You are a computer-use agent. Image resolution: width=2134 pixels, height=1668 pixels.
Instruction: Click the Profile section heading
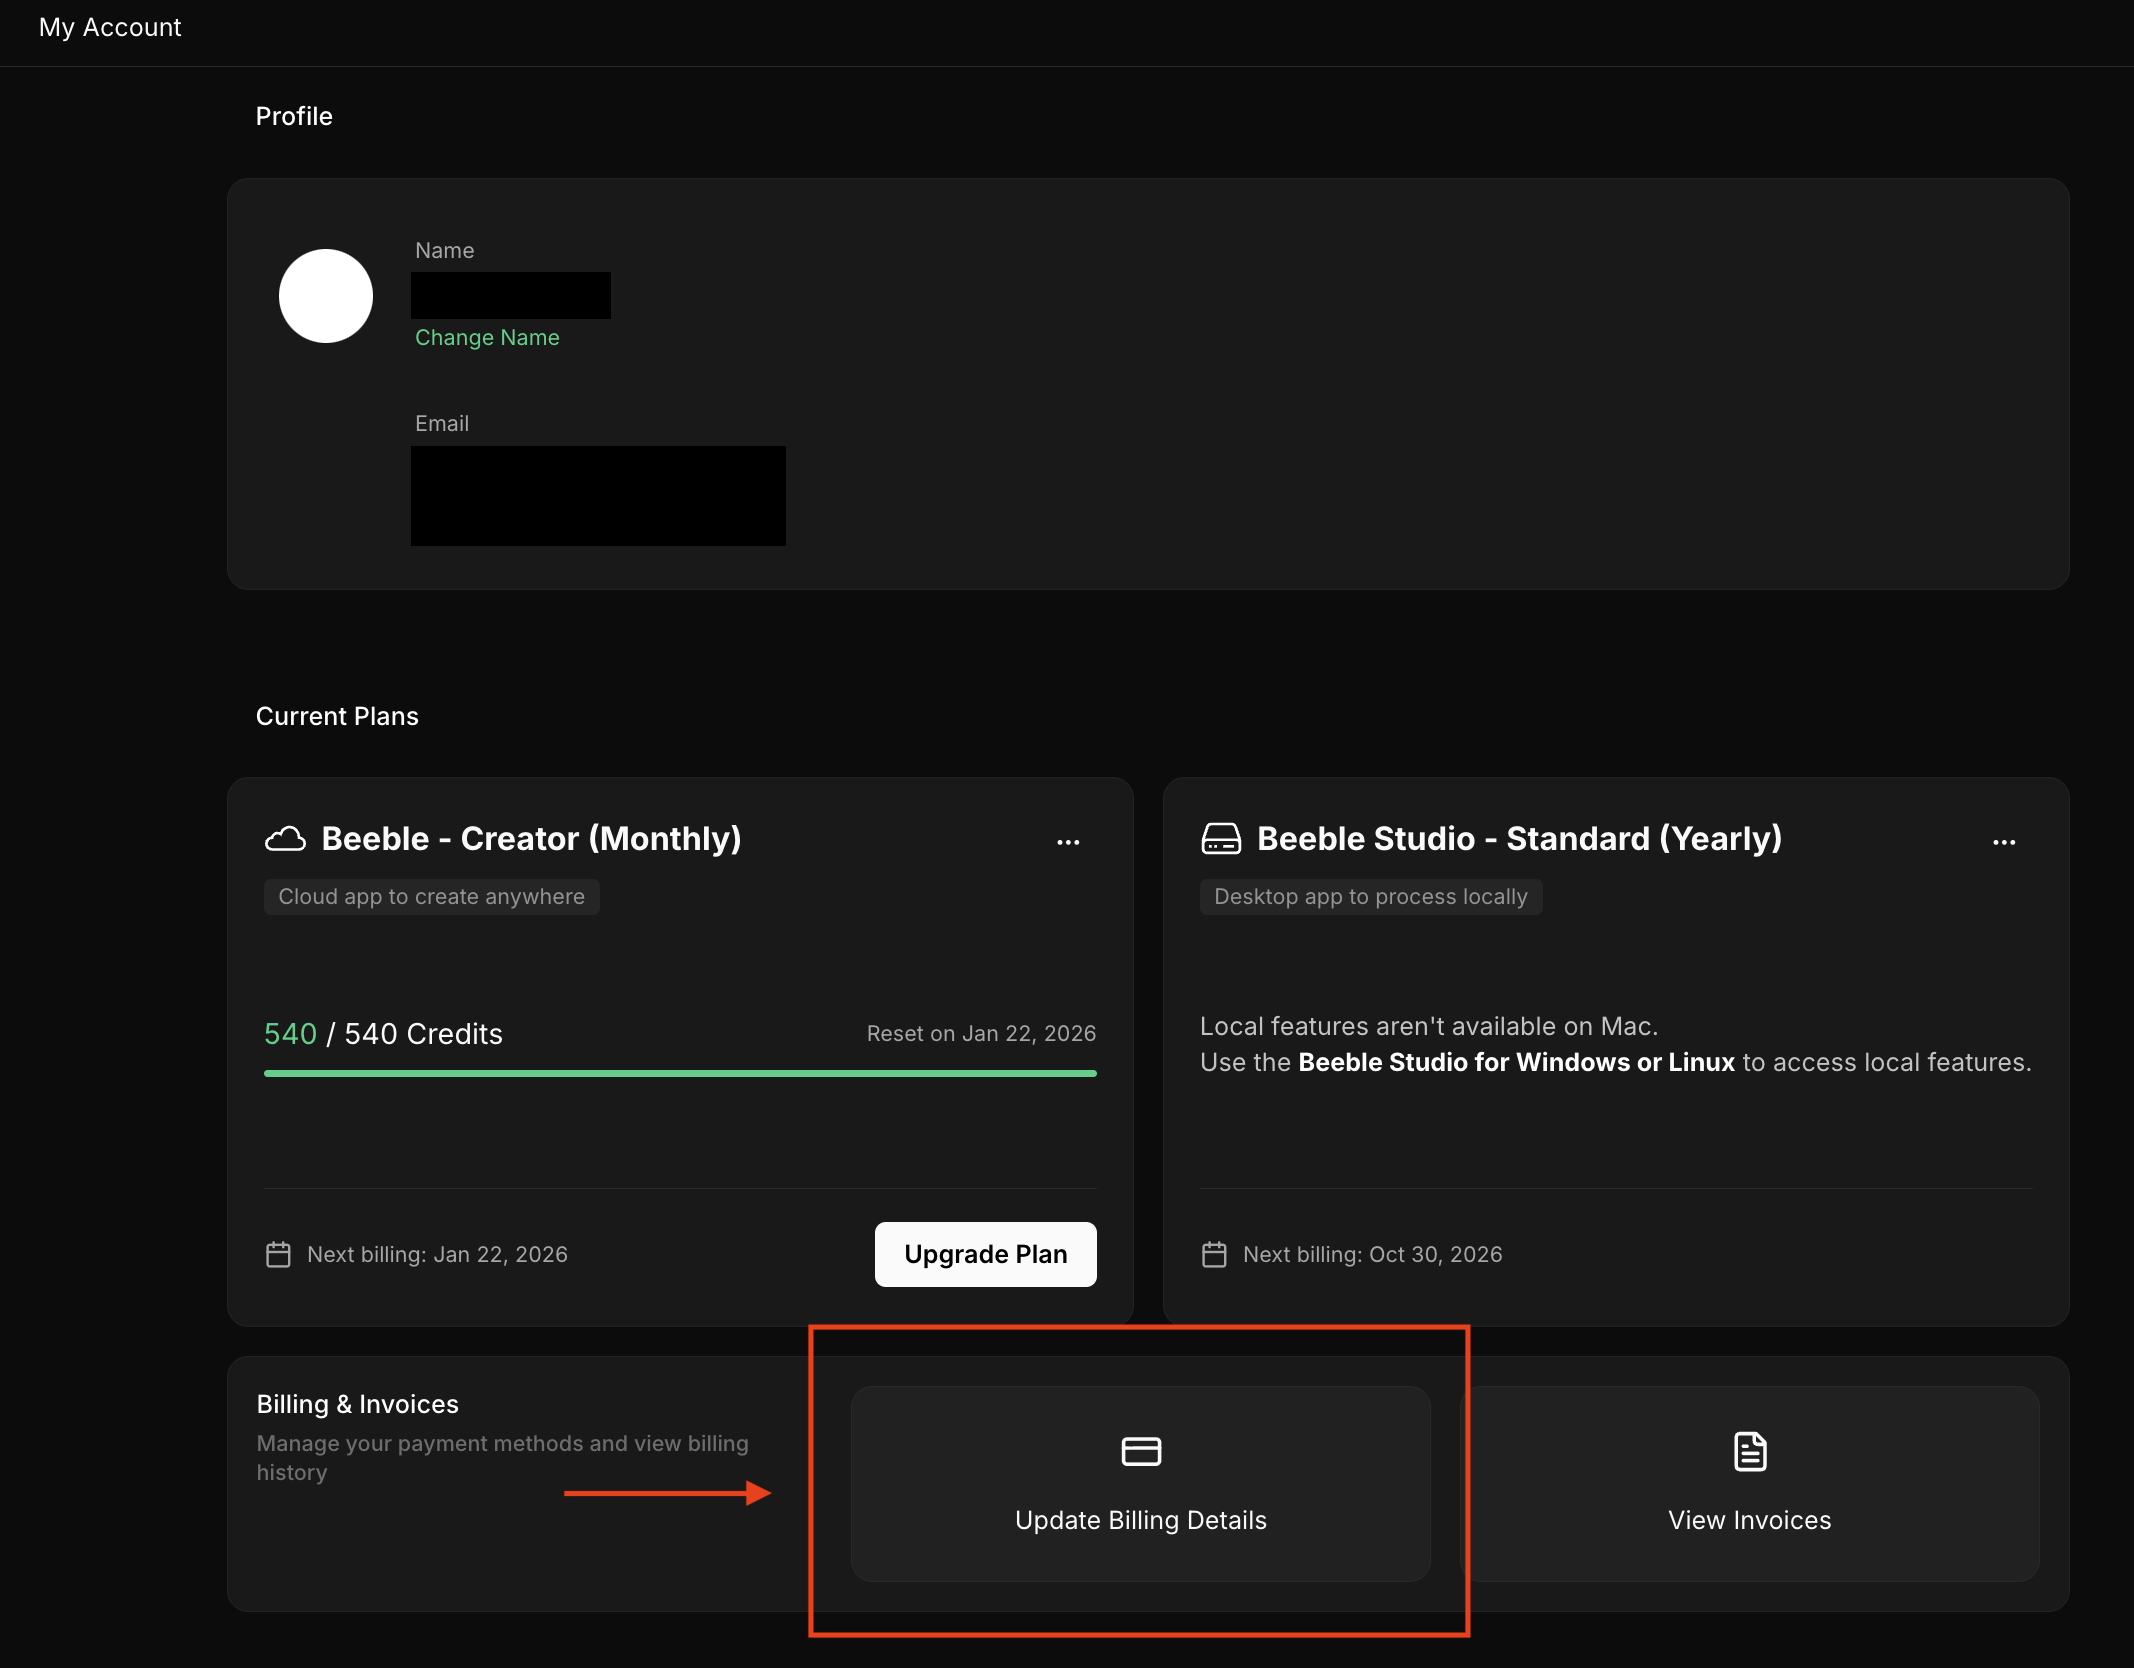[x=294, y=116]
